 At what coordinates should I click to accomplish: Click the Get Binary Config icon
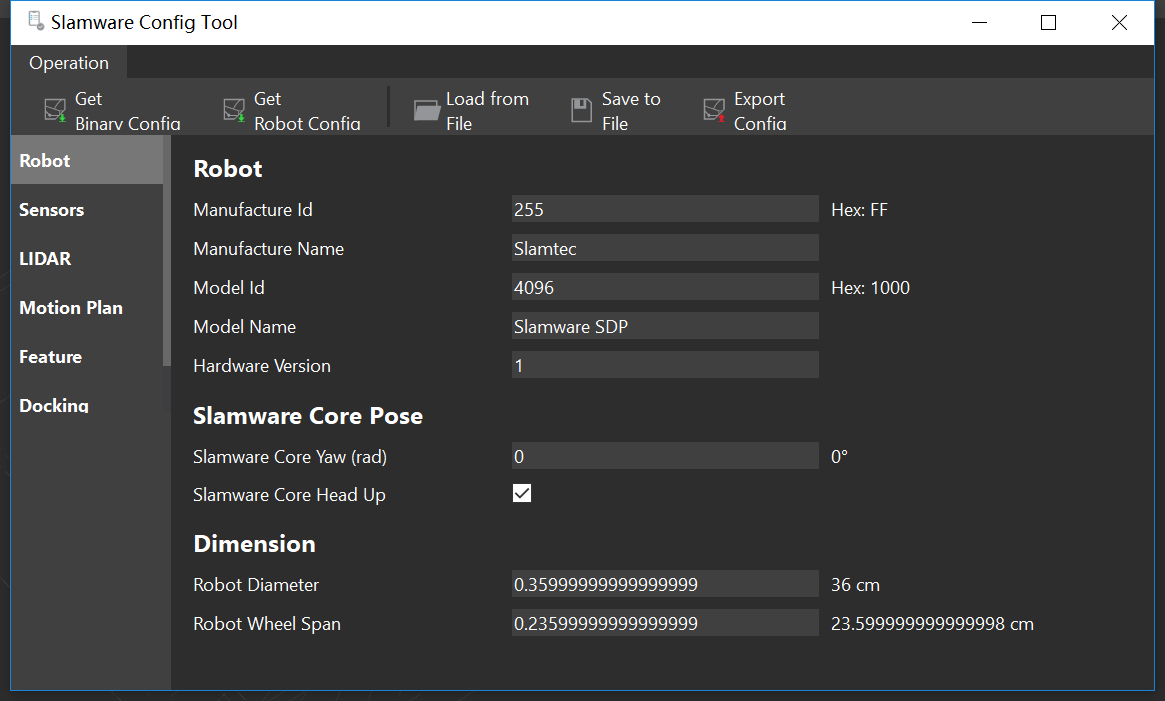tap(55, 110)
